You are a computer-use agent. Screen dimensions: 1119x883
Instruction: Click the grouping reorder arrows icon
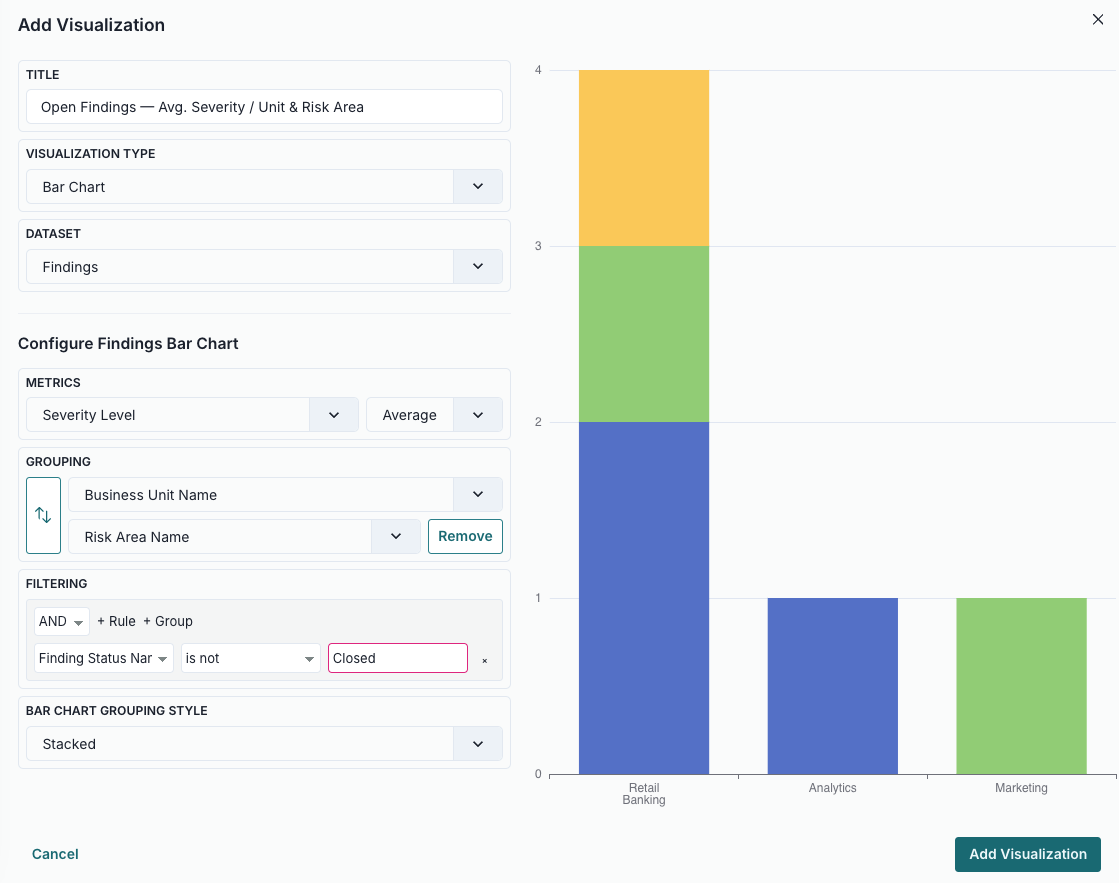[x=41, y=515]
